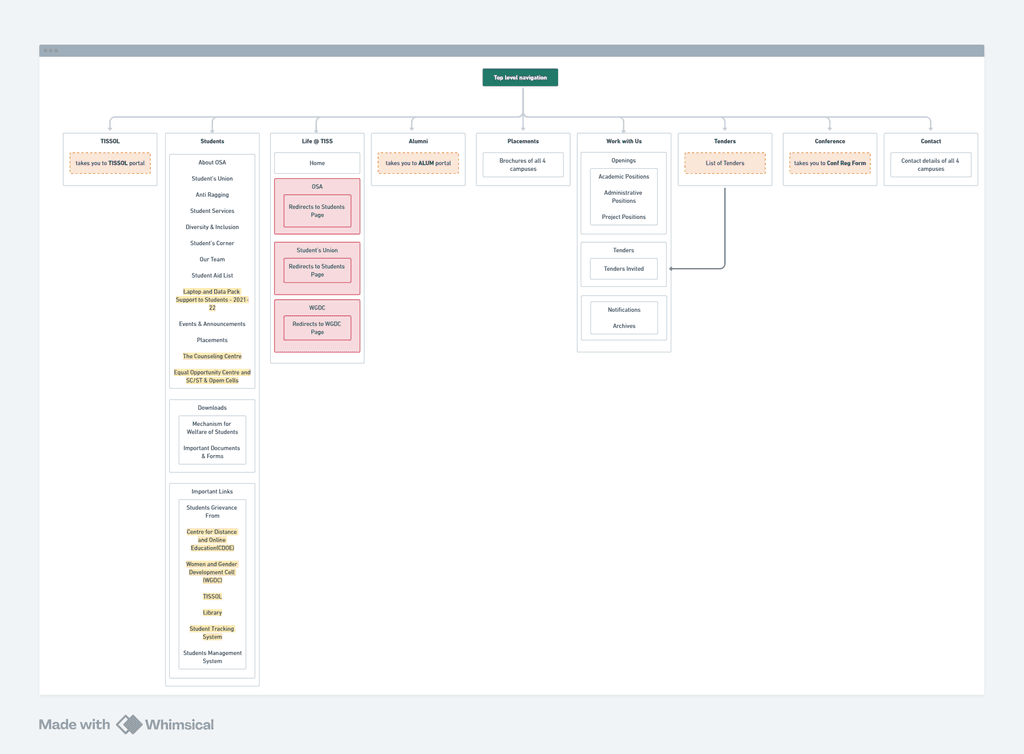Screen dimensions: 1024x754
Task: Select the Conference column header
Action: pyautogui.click(x=829, y=141)
